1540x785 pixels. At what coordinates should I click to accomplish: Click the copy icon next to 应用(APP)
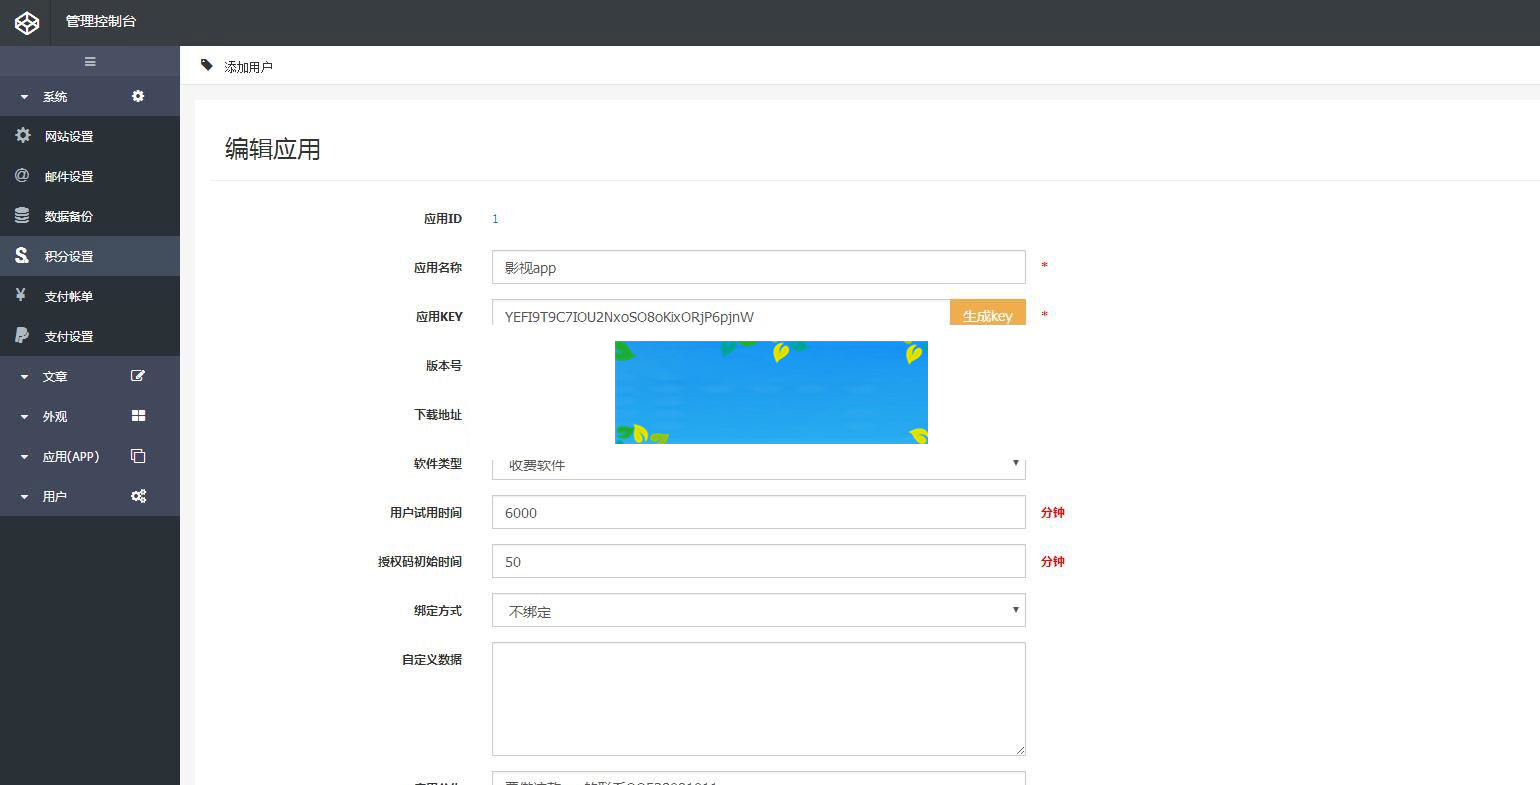pyautogui.click(x=138, y=456)
